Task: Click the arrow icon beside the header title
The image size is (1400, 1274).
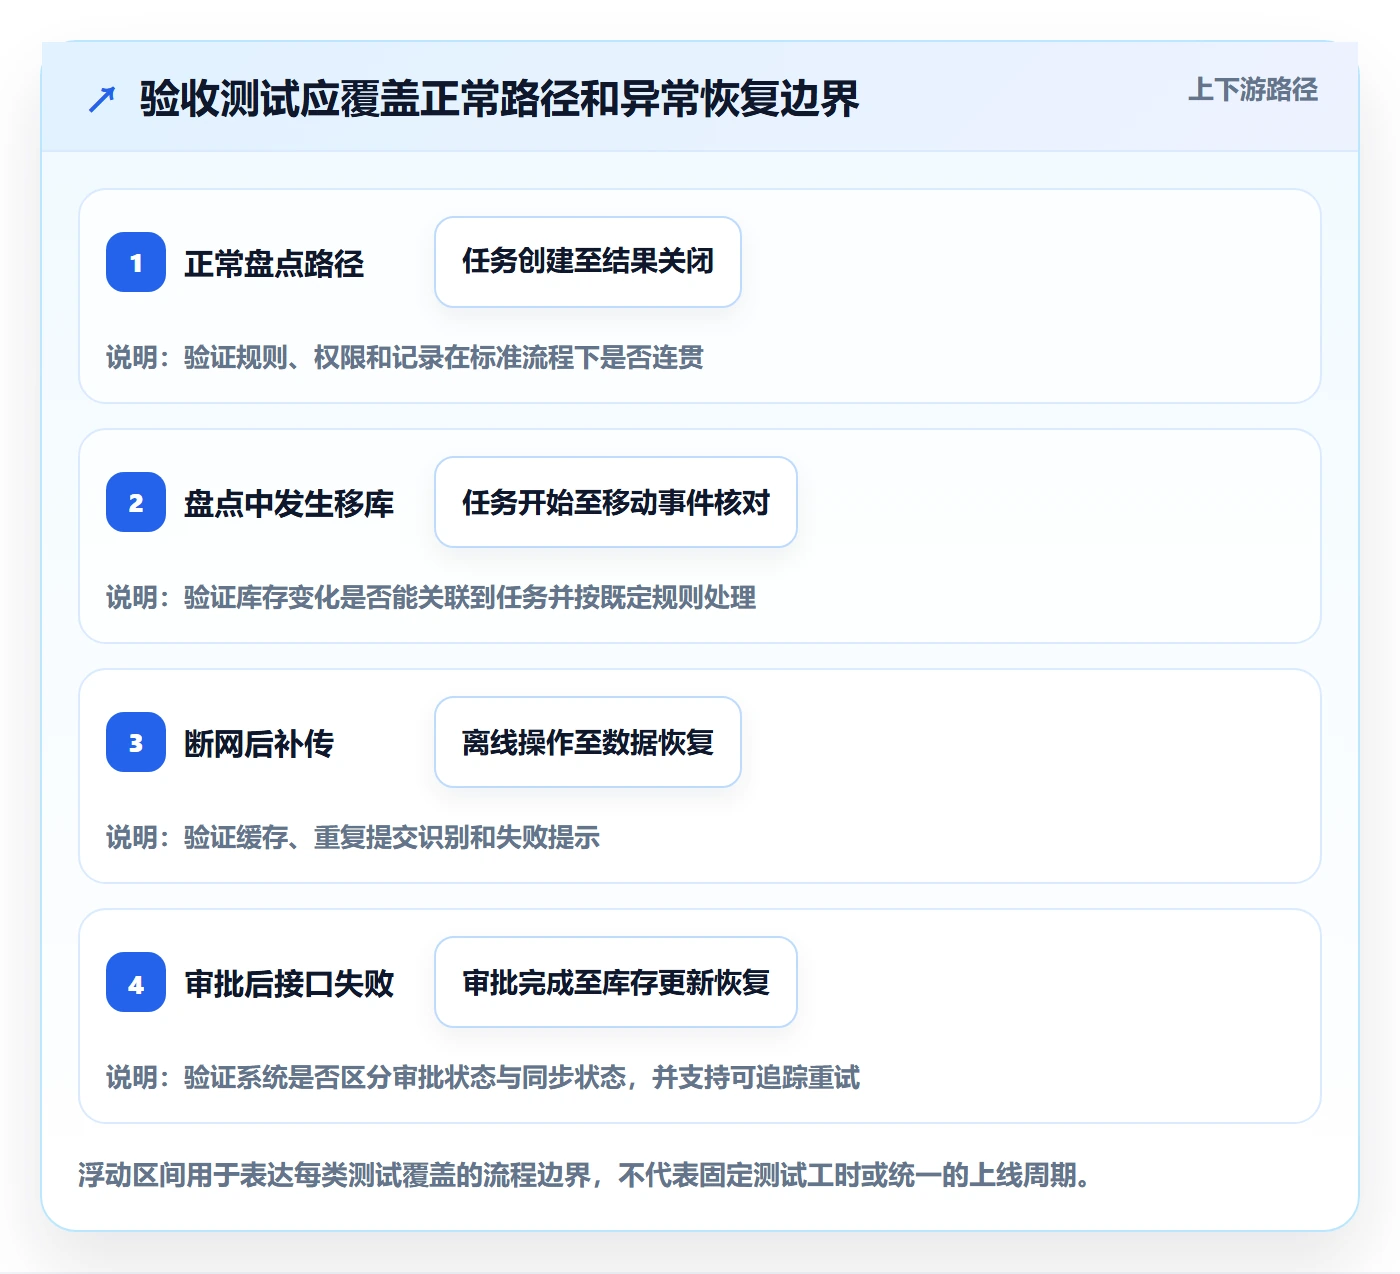Action: [102, 99]
